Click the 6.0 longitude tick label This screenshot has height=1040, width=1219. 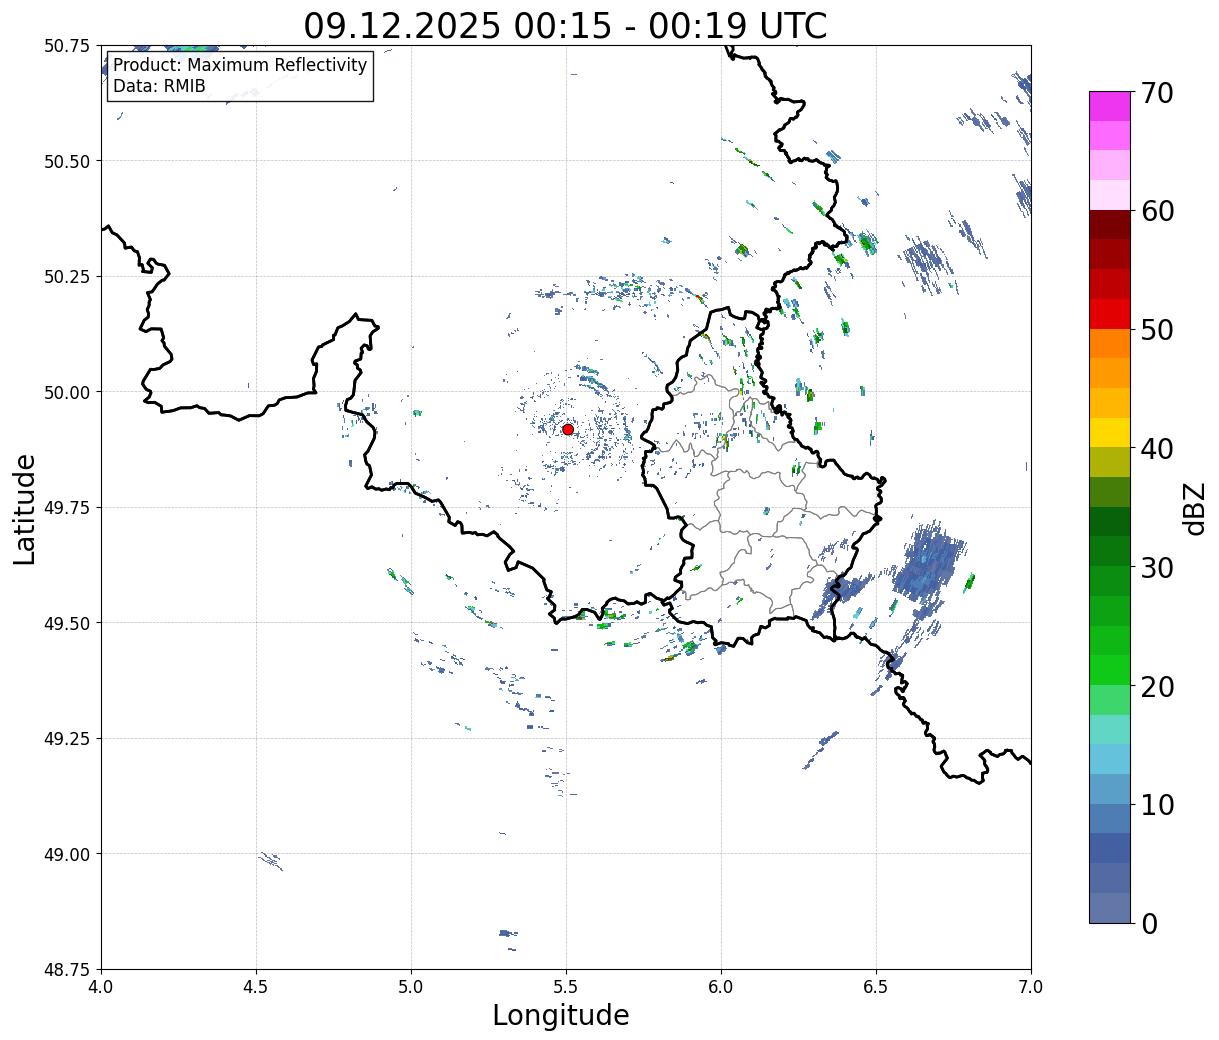point(721,987)
